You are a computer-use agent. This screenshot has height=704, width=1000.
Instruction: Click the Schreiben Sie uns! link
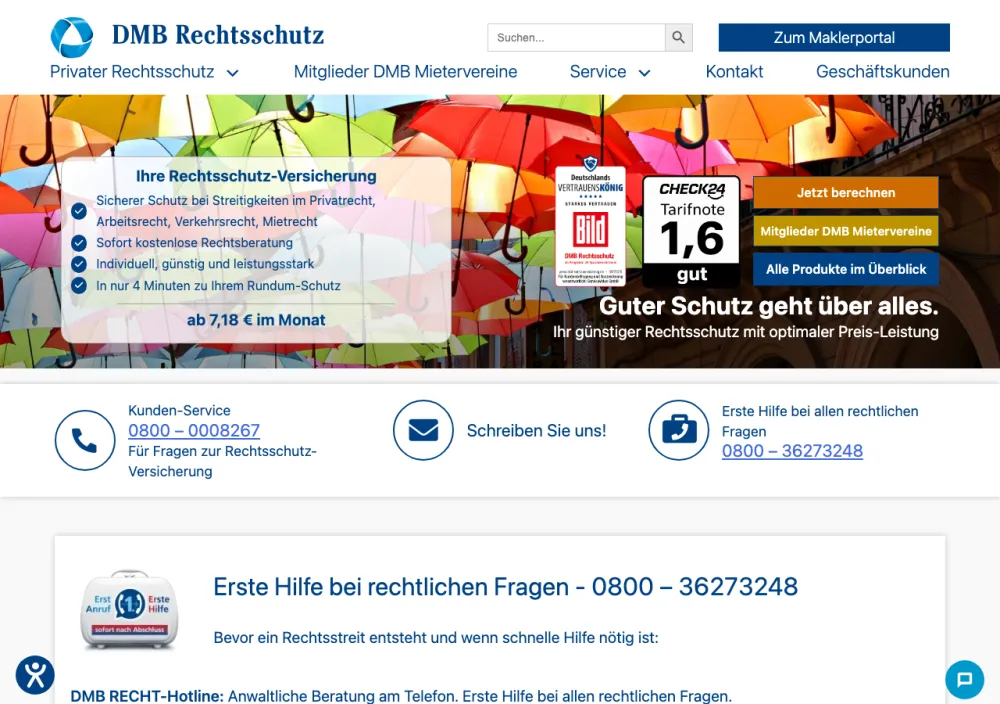(536, 430)
